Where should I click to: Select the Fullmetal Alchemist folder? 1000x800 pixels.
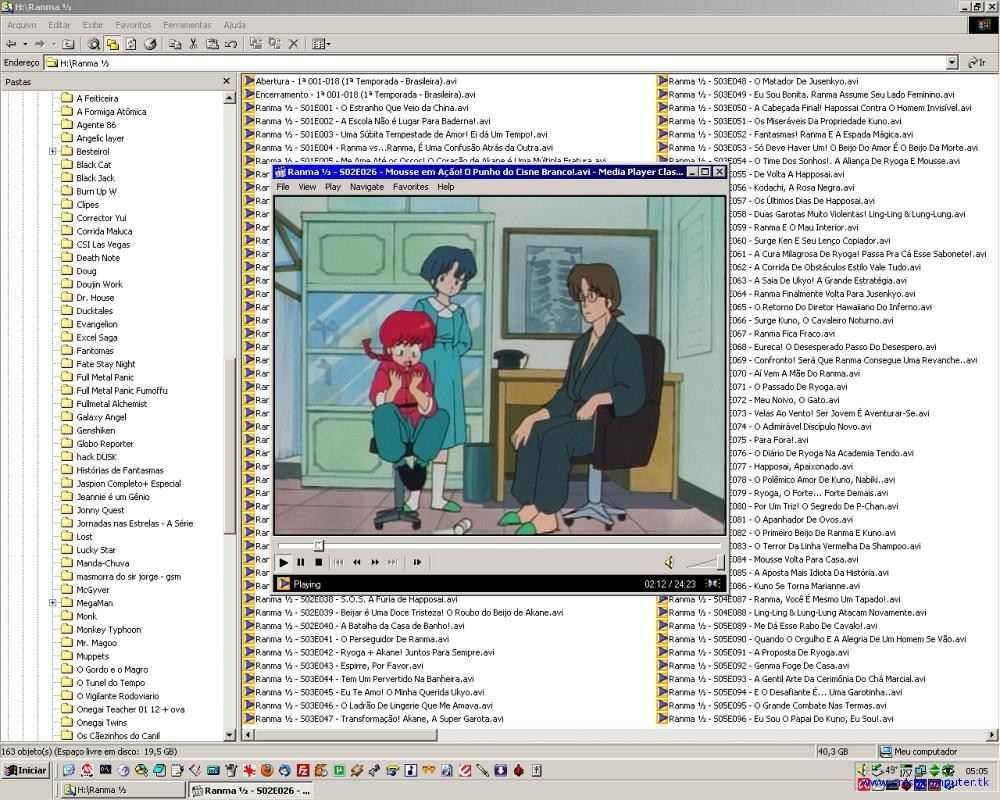112,404
